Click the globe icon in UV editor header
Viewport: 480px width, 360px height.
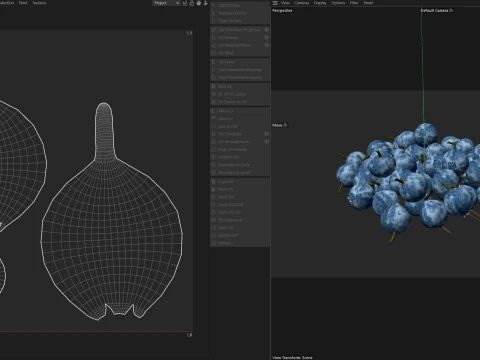(199, 3)
